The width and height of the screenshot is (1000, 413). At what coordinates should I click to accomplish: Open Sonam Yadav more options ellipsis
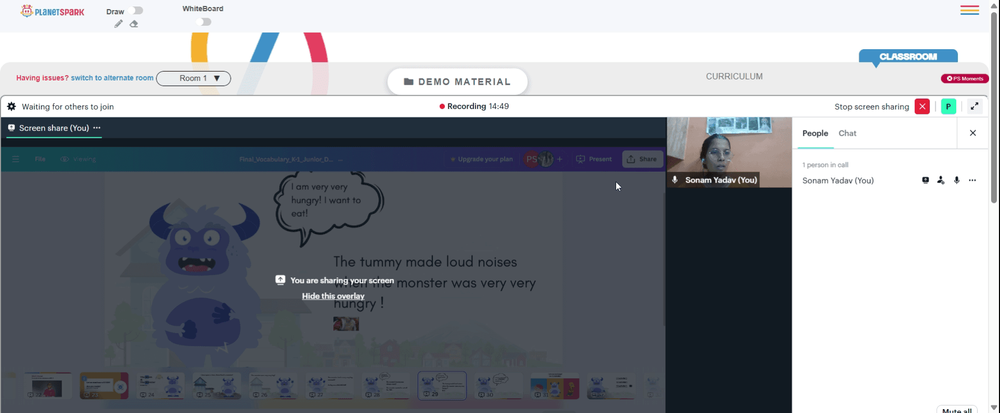click(x=972, y=180)
